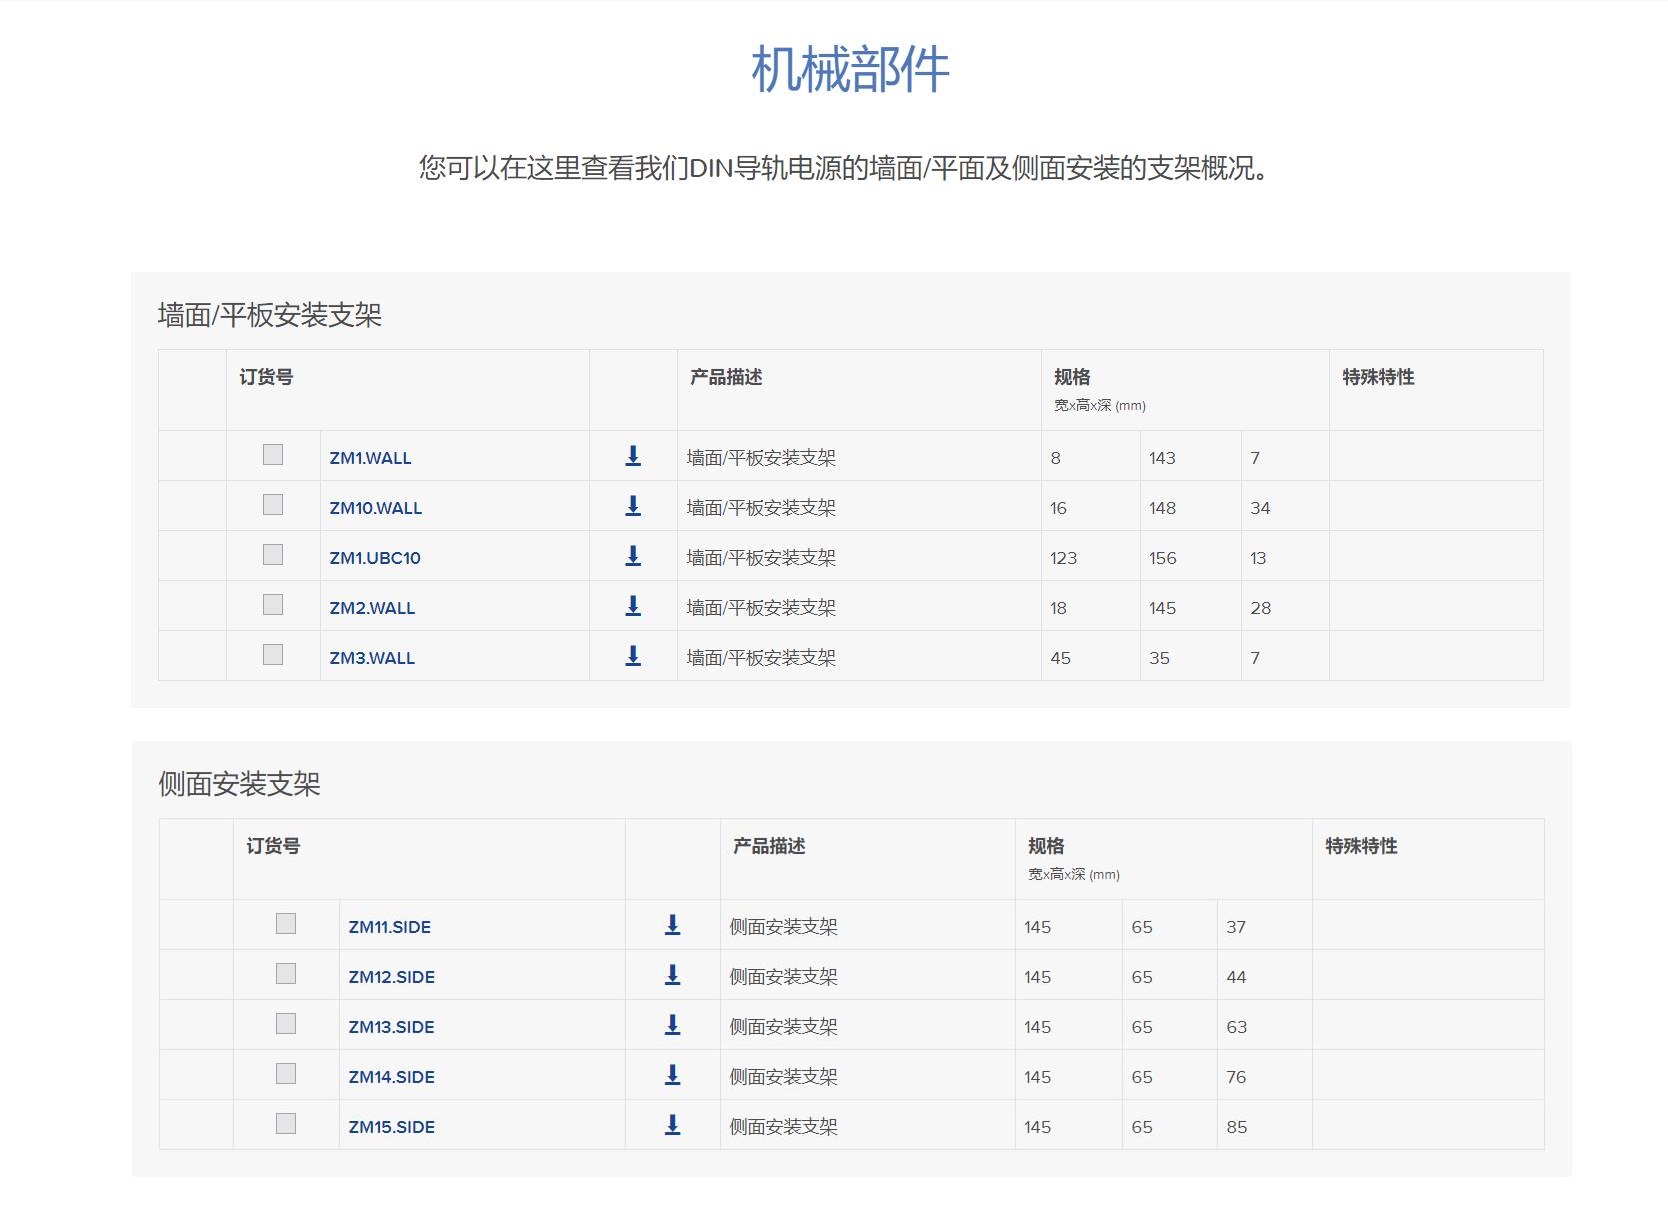
Task: Click download icon for ZM10.WALL
Action: point(633,506)
